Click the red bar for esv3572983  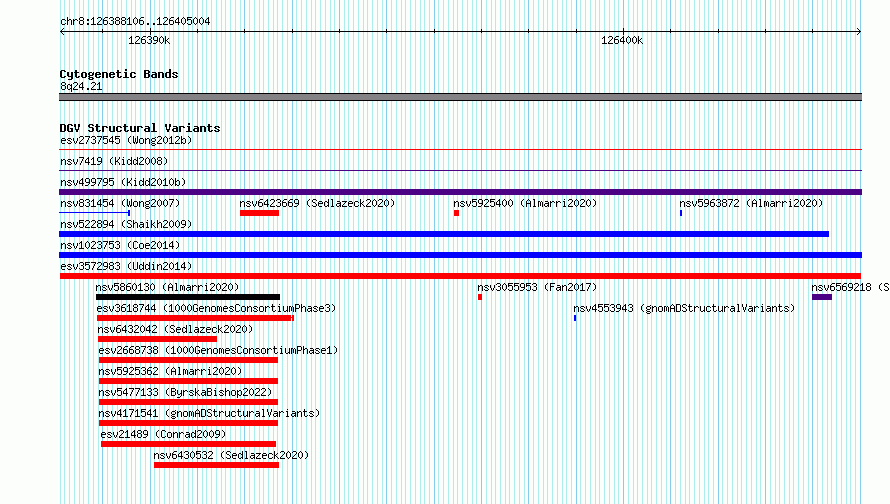coord(460,276)
